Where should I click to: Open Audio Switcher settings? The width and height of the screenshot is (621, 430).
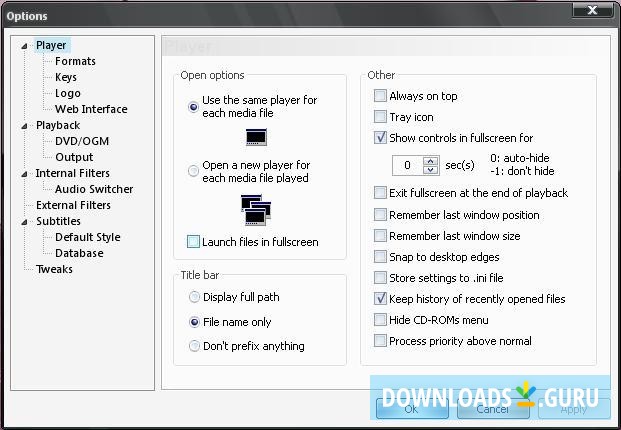coord(94,189)
